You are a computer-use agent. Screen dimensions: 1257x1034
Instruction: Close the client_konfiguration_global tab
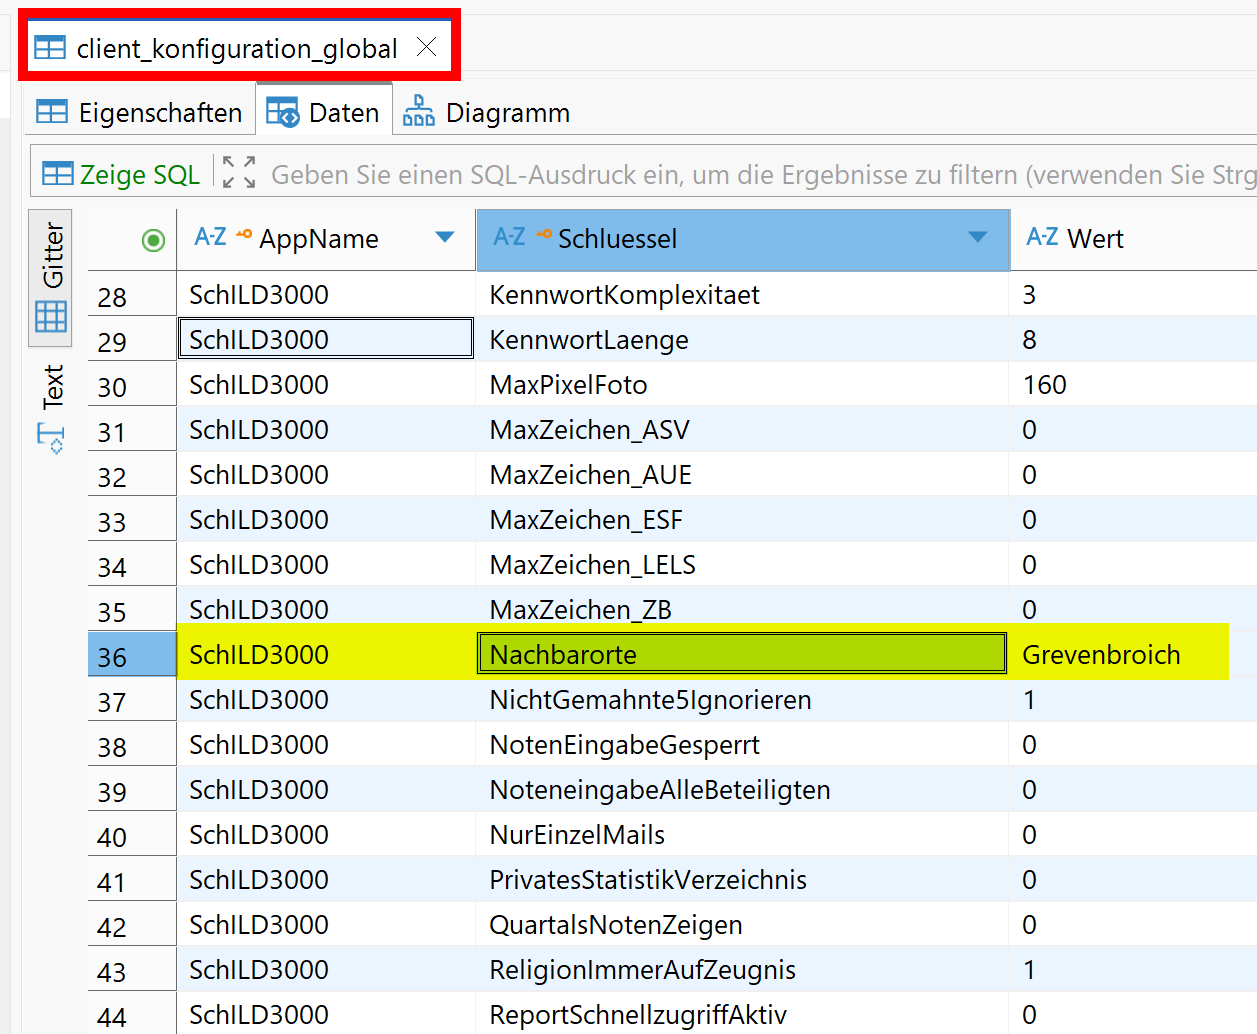(426, 46)
